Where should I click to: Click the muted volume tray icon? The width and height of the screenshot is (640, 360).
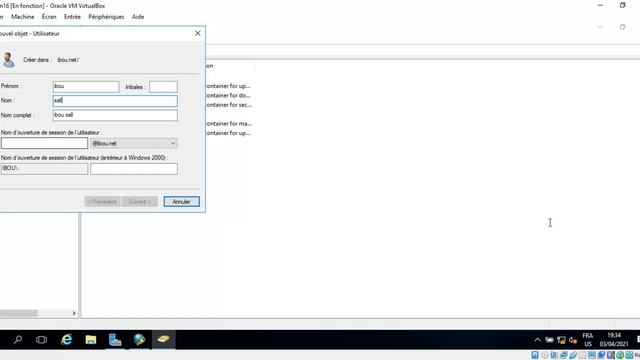click(573, 340)
